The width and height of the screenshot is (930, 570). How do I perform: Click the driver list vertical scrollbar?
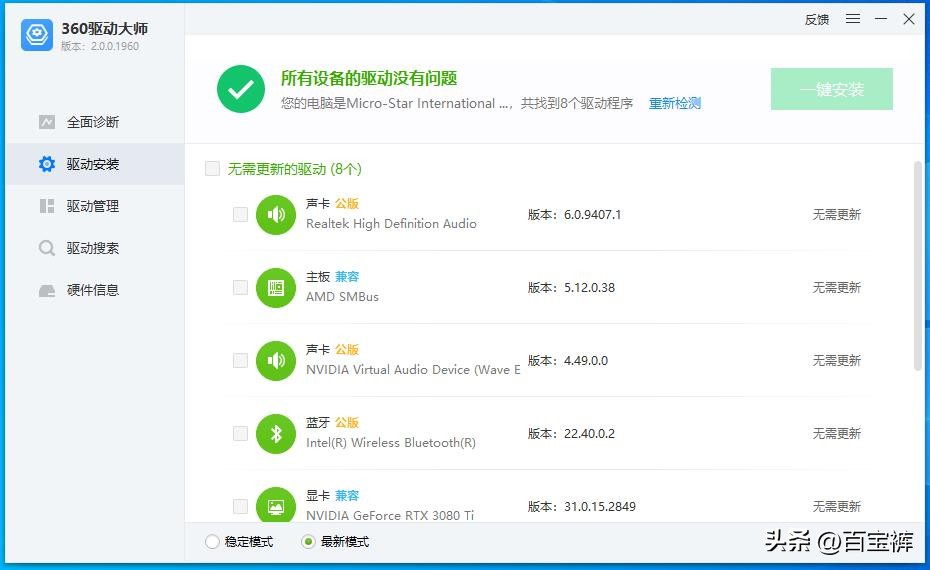918,266
